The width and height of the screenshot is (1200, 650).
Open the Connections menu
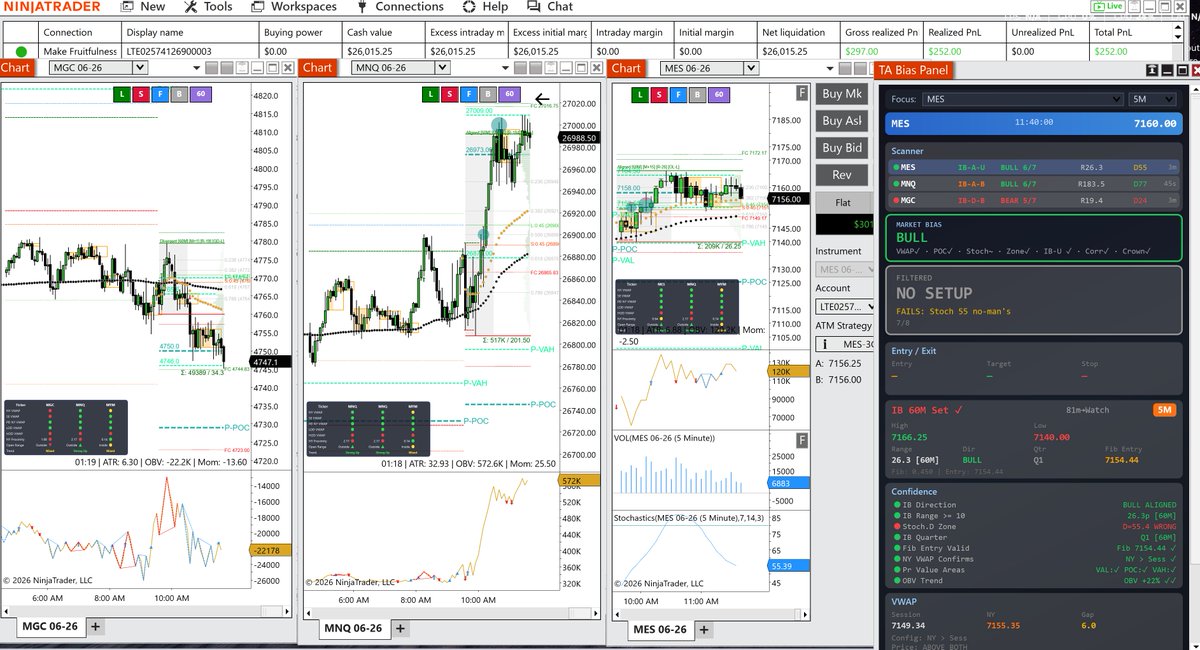pos(399,7)
